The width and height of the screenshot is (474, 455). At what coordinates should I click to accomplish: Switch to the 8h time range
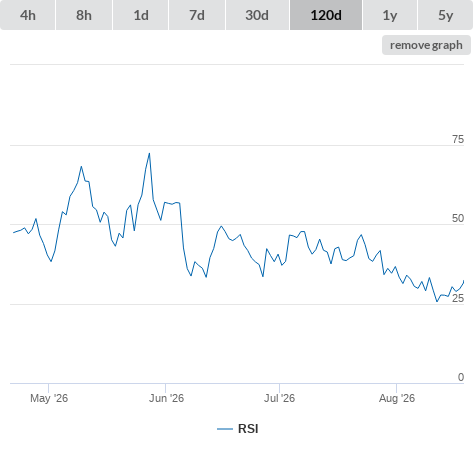[x=84, y=15]
